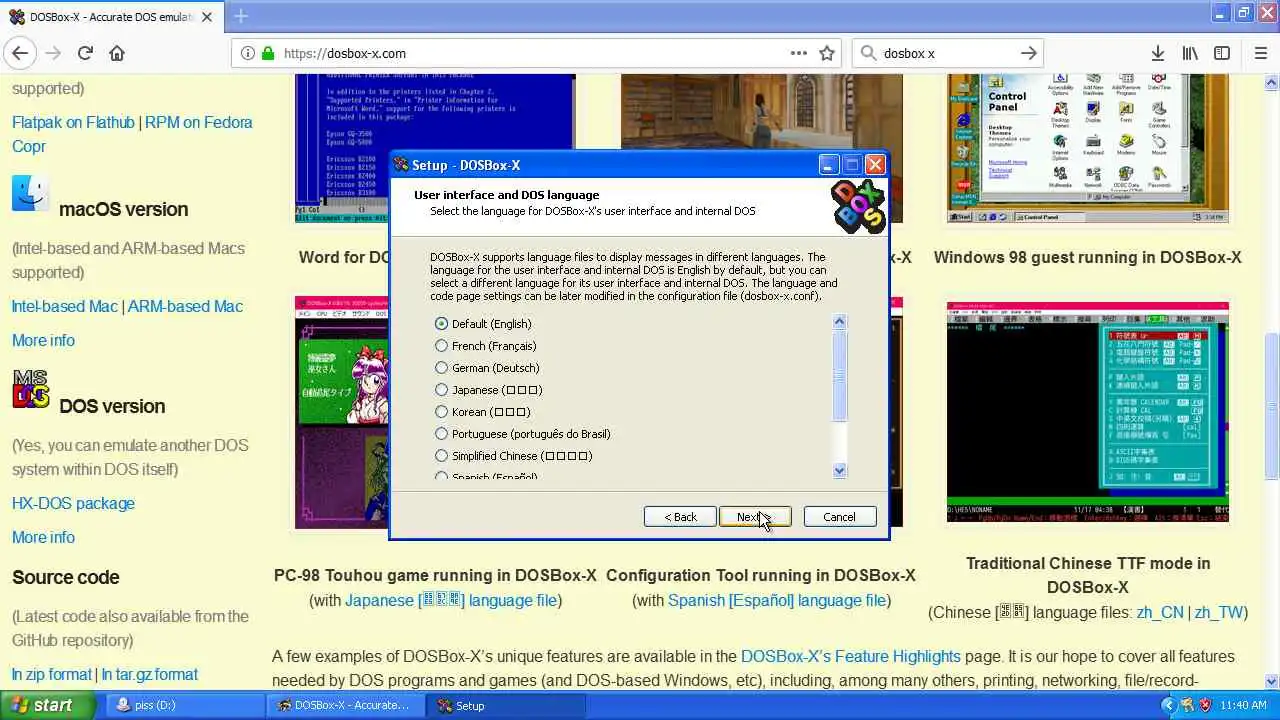Viewport: 1280px width, 720px height.
Task: Open Spanish [Español] language file link
Action: 777,600
